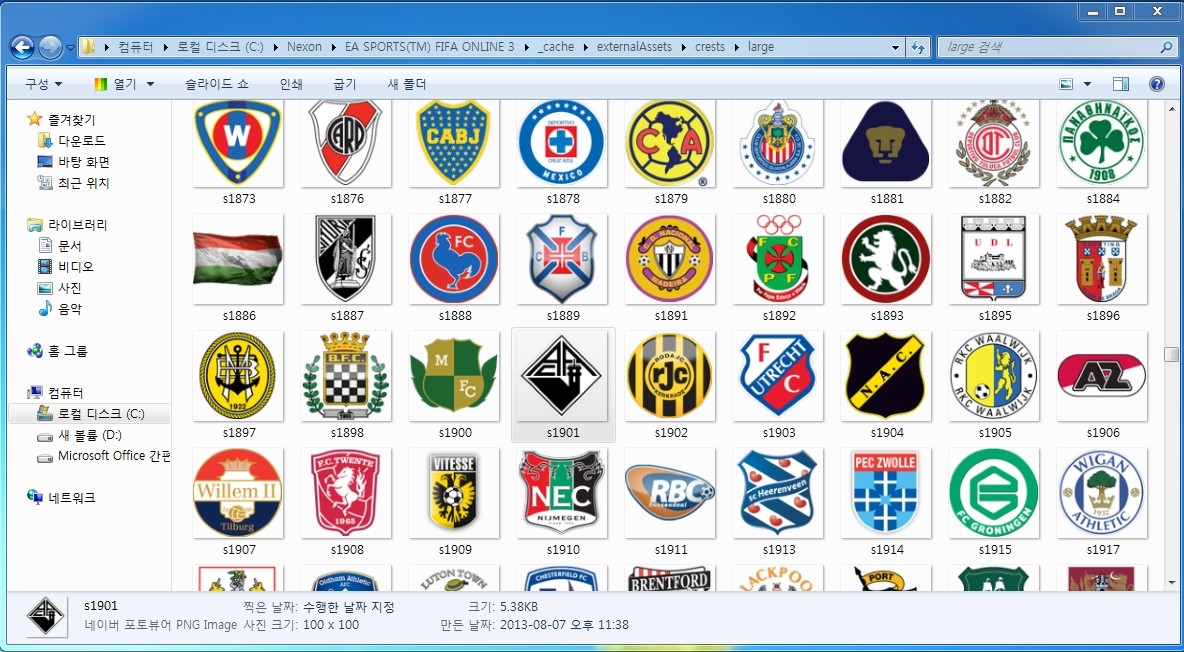The height and width of the screenshot is (652, 1184).
Task: Open the 구성 menu
Action: coord(44,84)
